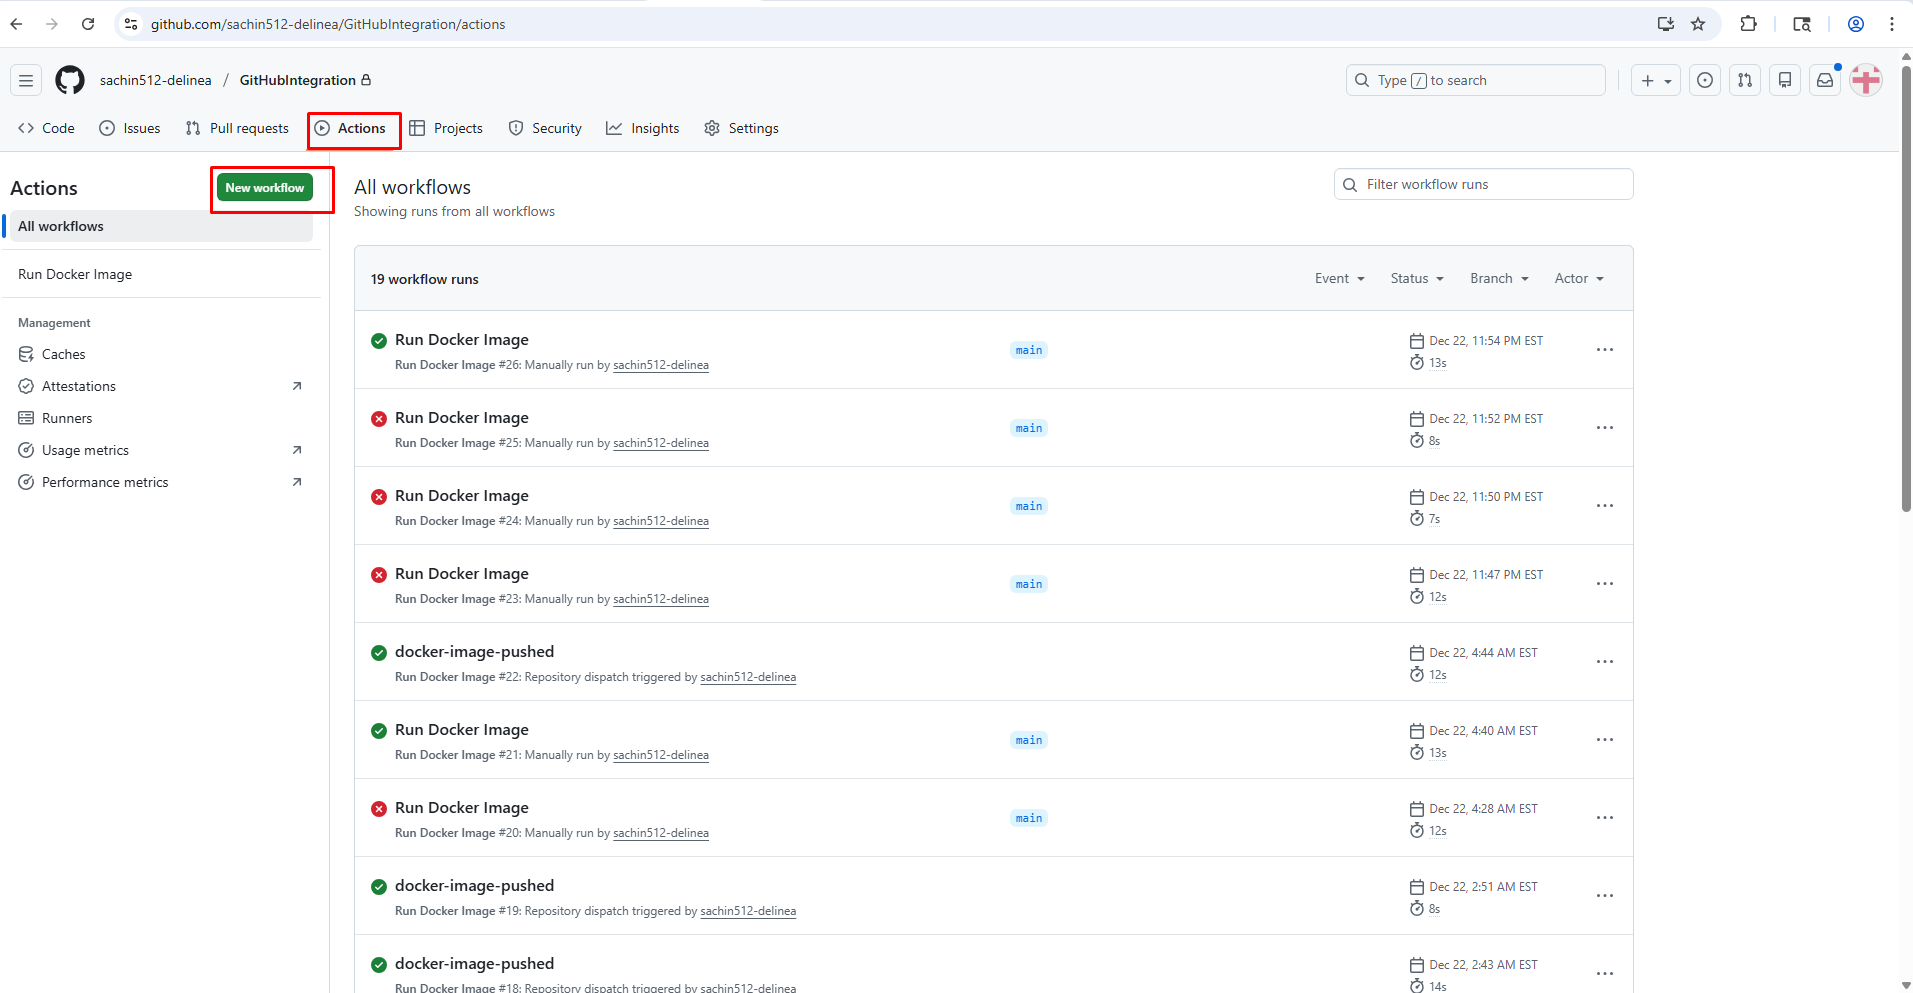Screen dimensions: 1913x993
Task: Reload the page using browser refresh
Action: (x=88, y=24)
